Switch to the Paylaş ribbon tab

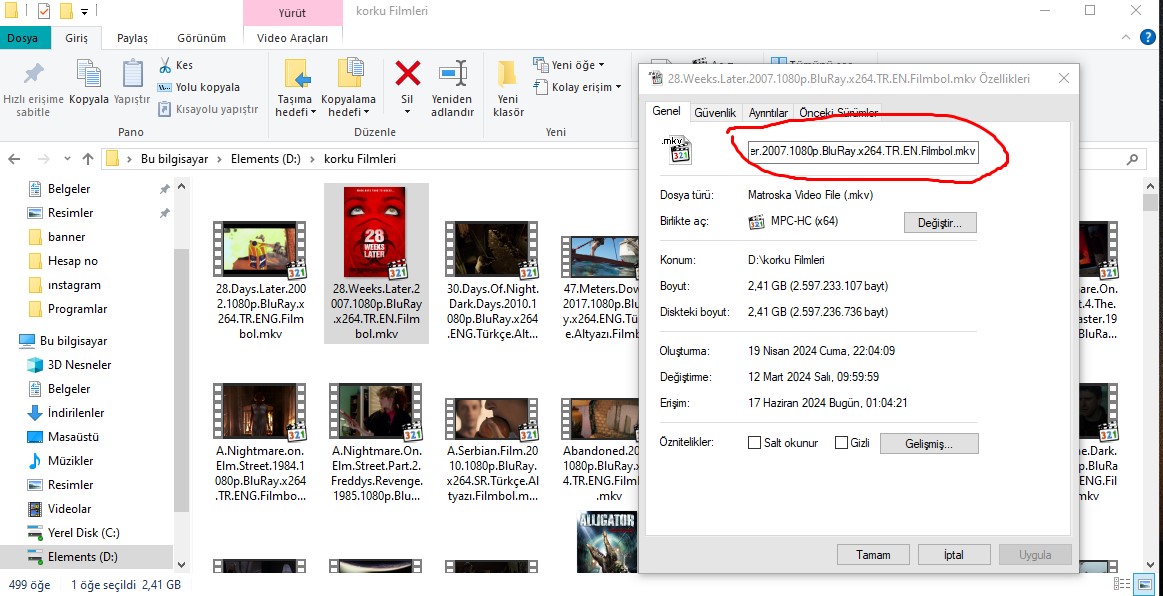[133, 38]
